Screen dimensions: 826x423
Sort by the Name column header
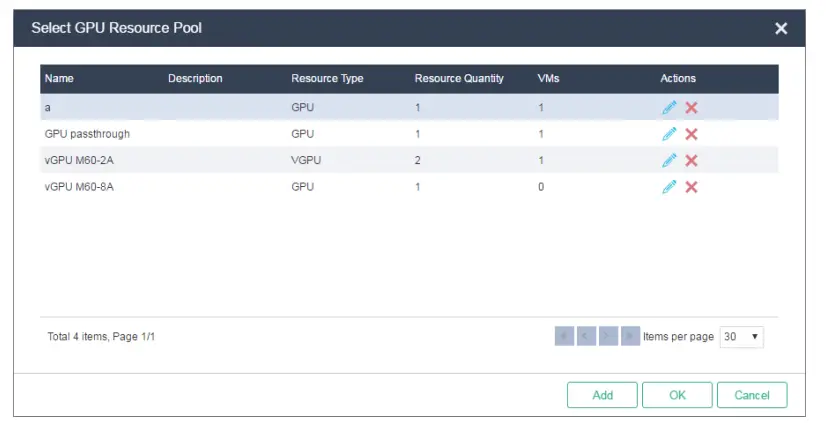59,78
